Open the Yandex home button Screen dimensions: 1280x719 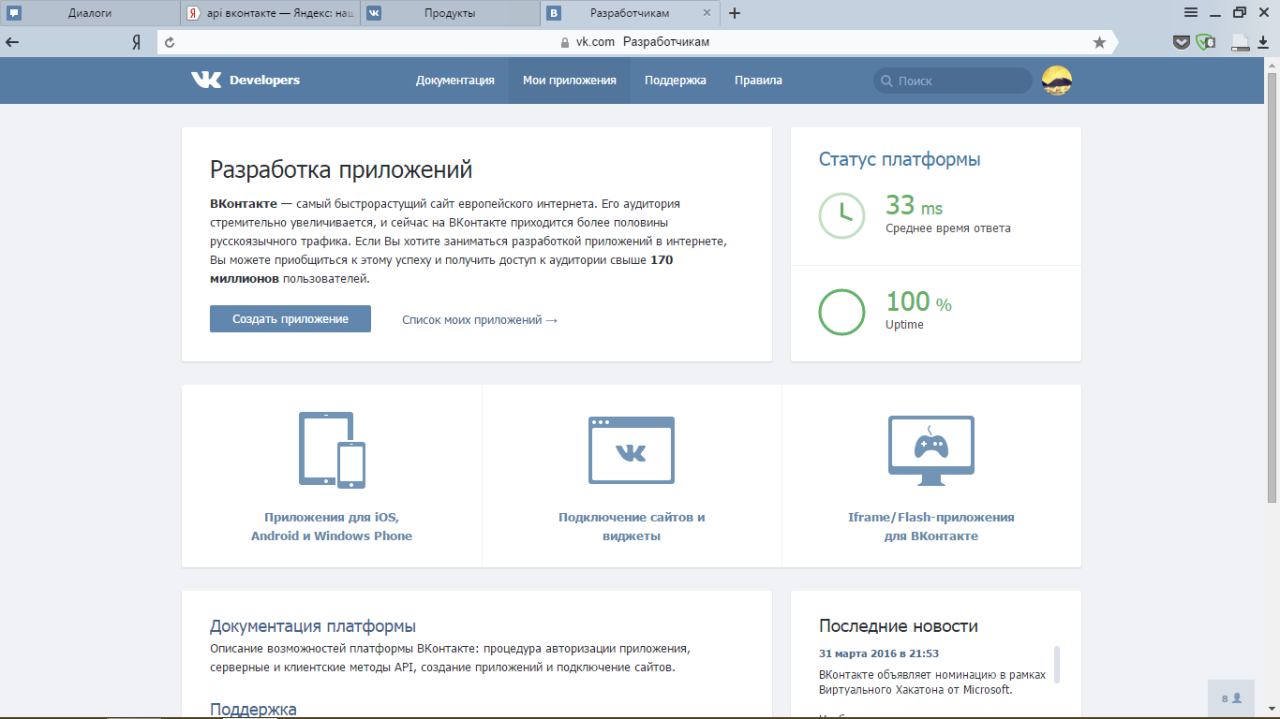[136, 42]
